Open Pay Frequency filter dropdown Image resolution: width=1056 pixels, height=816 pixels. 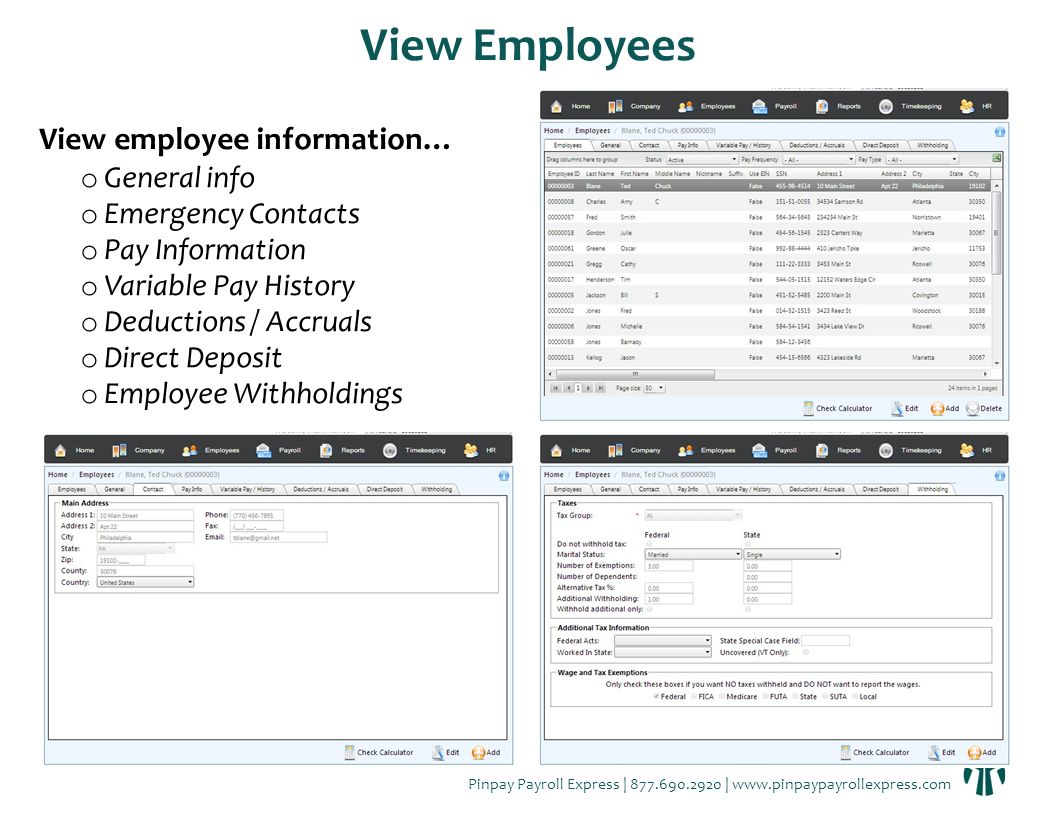818,160
